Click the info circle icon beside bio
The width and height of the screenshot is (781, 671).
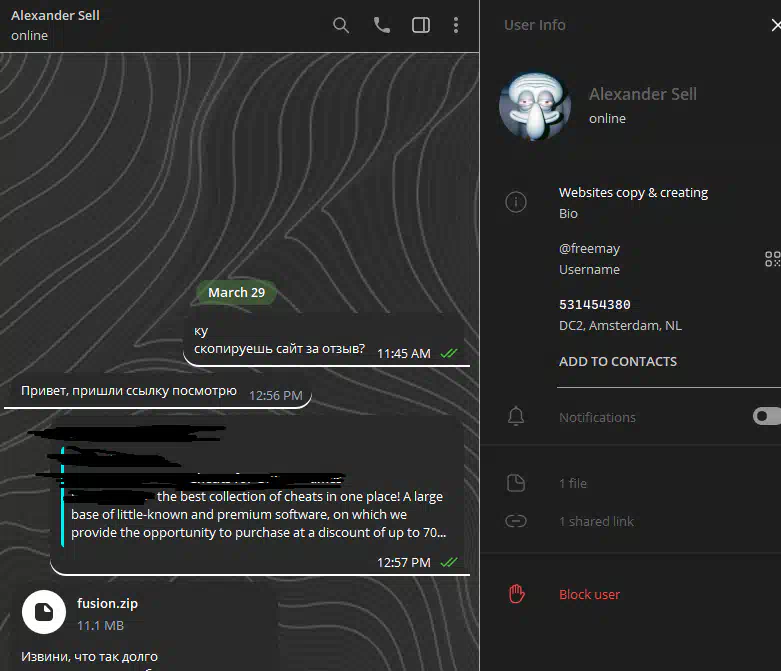pyautogui.click(x=516, y=203)
